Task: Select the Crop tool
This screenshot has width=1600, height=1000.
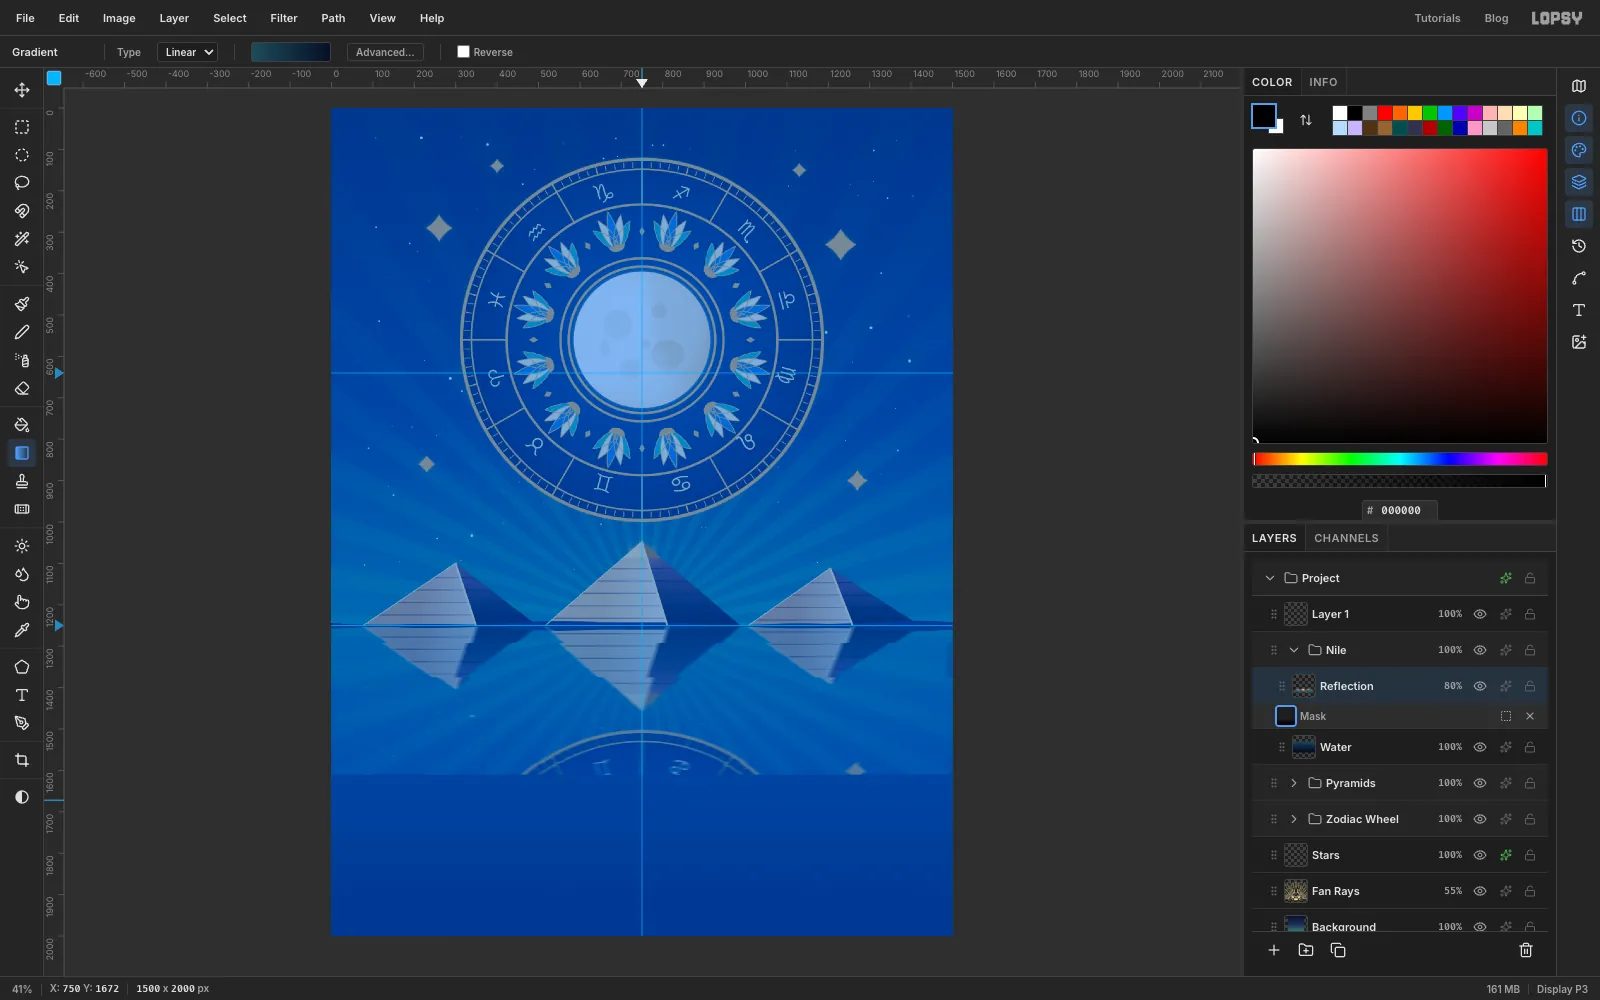Action: [x=22, y=760]
